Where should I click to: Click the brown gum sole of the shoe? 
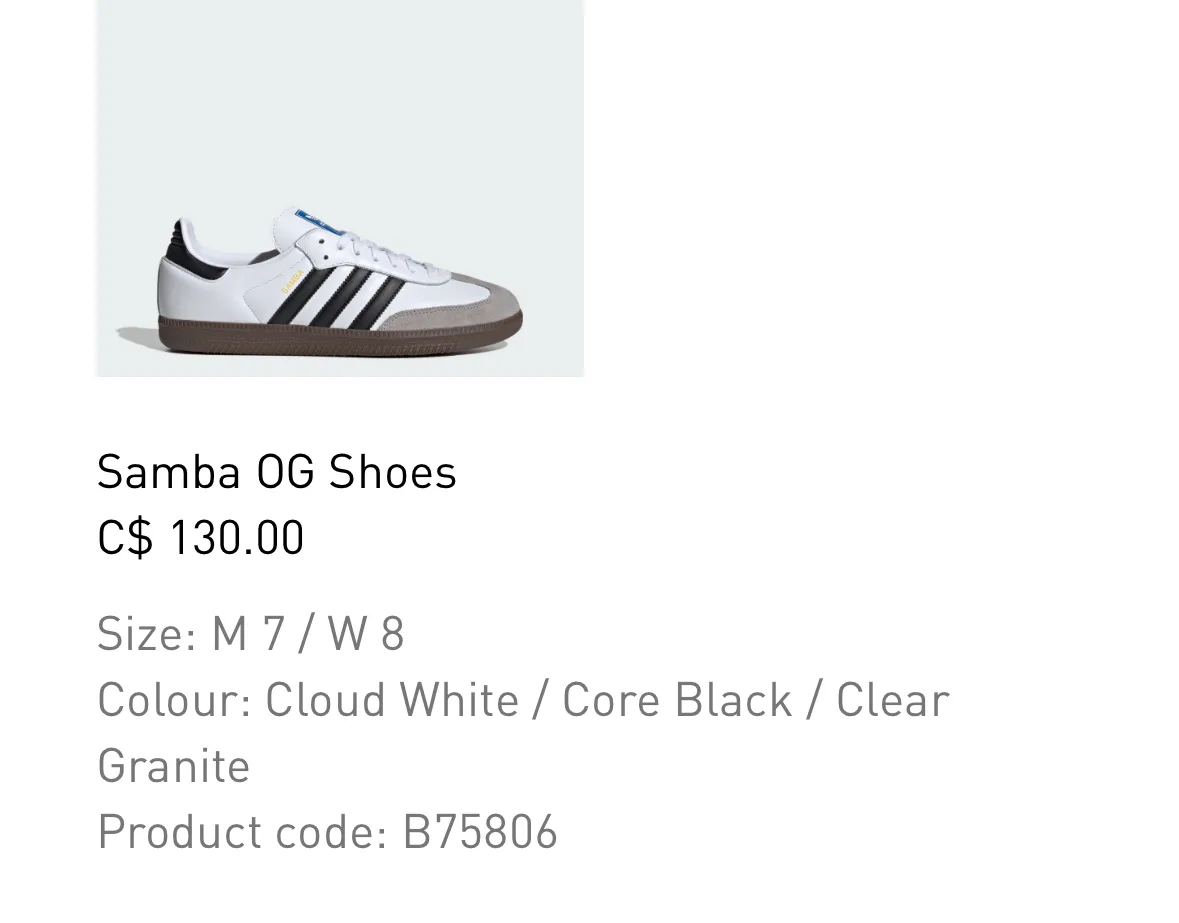click(340, 336)
